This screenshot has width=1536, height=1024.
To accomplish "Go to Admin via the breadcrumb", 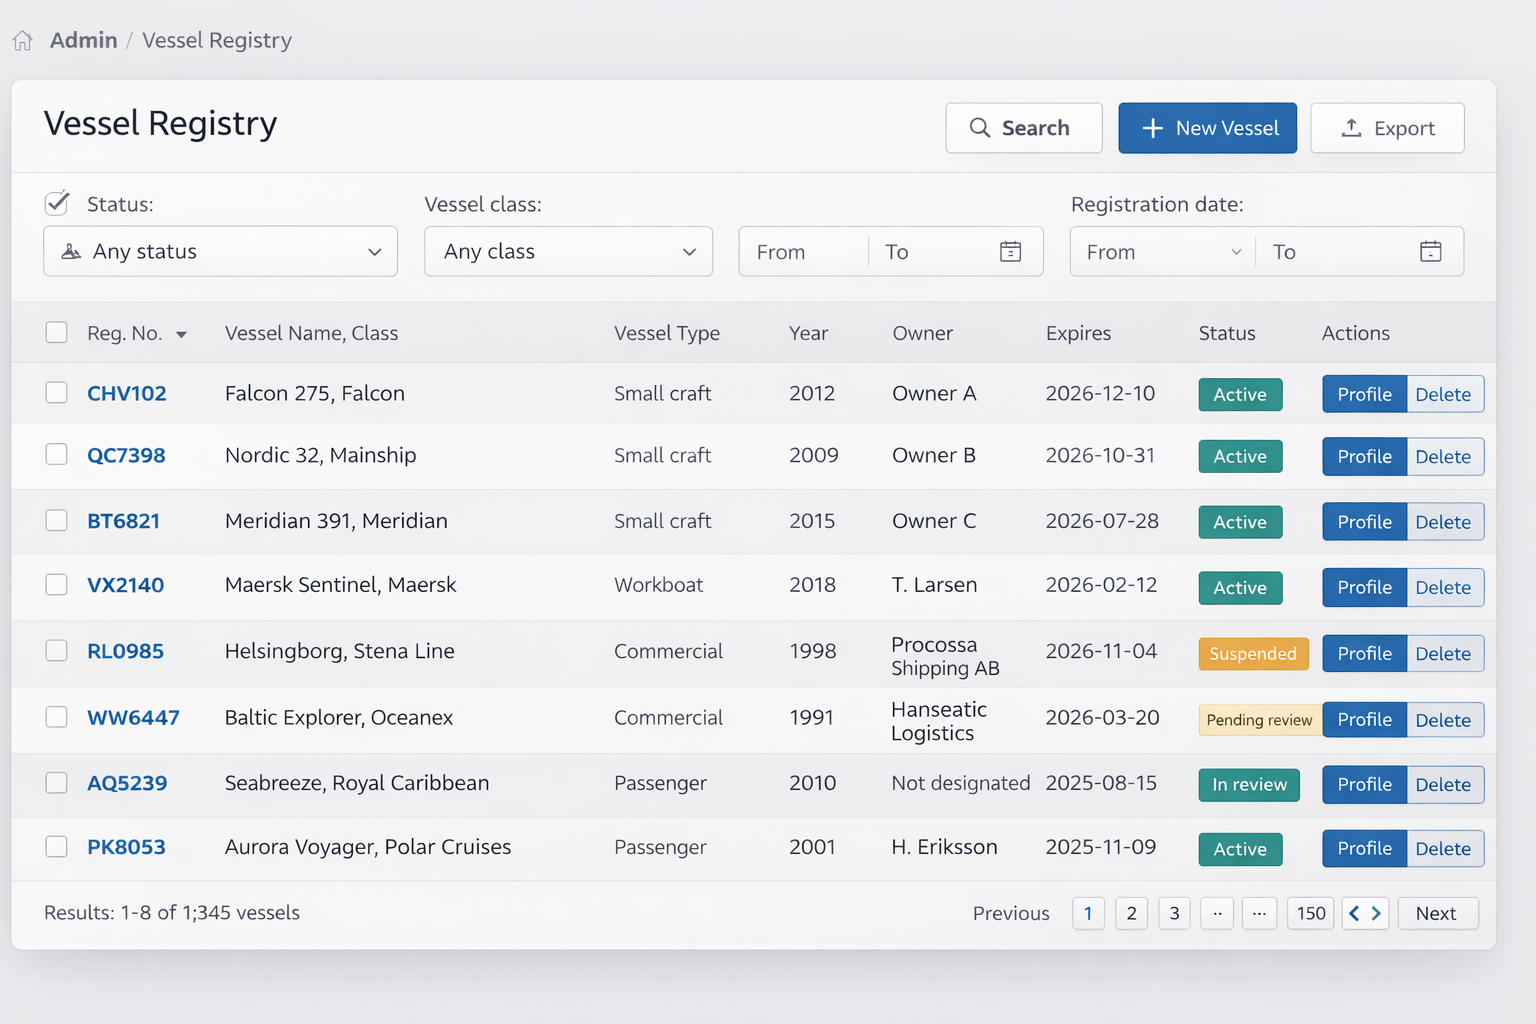I will [x=83, y=40].
